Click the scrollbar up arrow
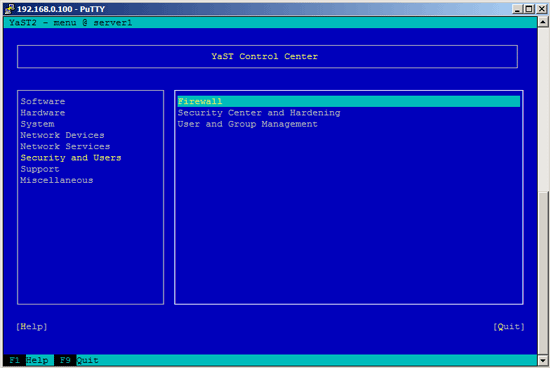The width and height of the screenshot is (550, 368). coord(543,22)
